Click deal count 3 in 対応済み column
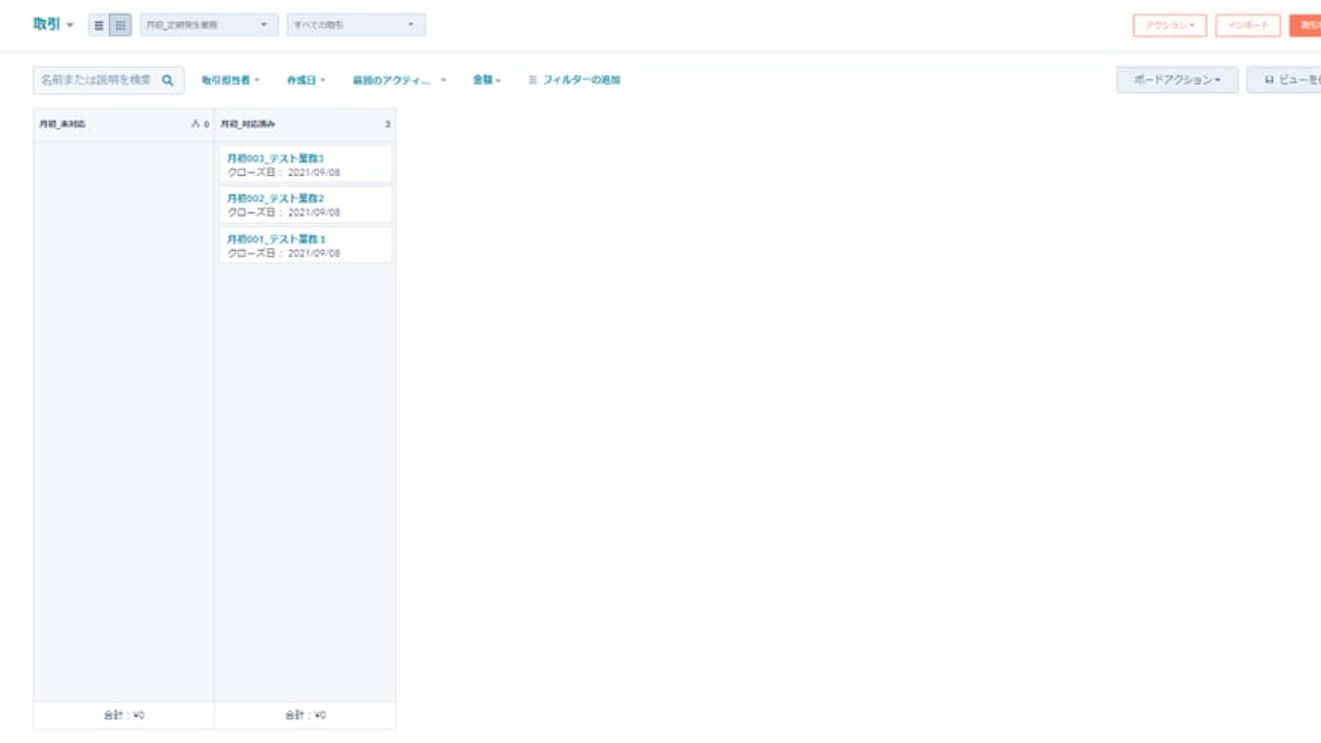This screenshot has width=1321, height=743. pos(387,125)
